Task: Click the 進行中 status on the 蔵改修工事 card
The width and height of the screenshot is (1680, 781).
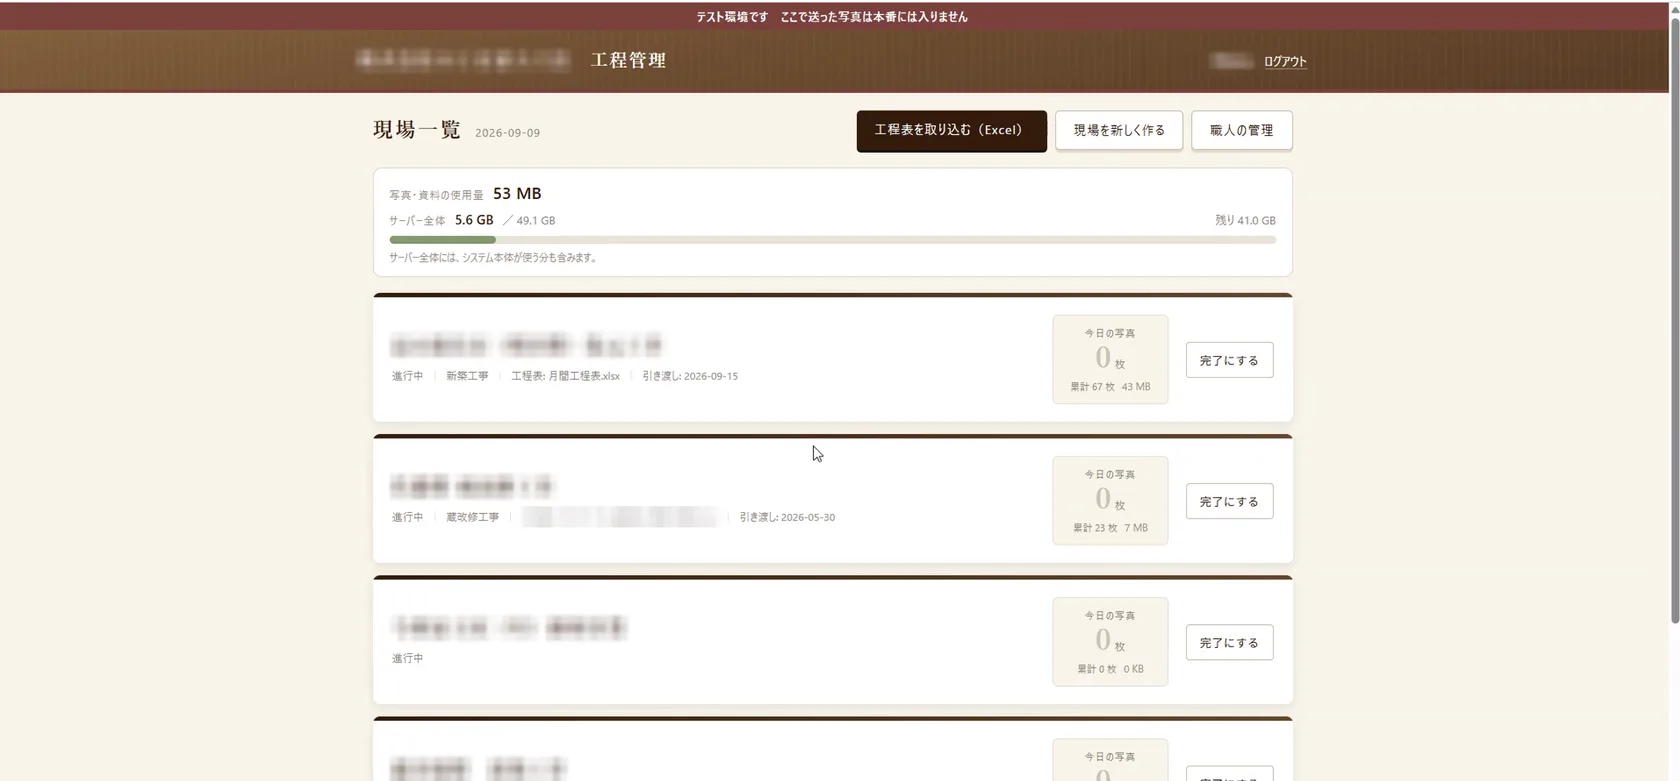Action: pyautogui.click(x=407, y=517)
